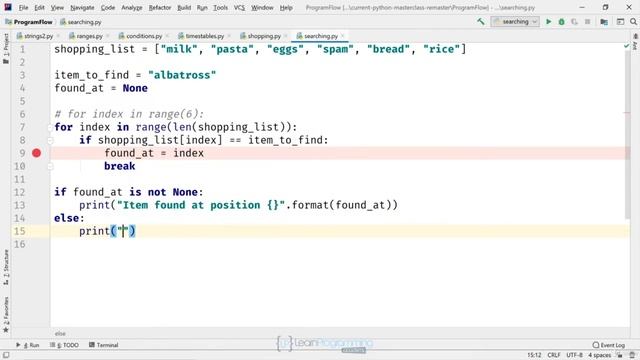The width and height of the screenshot is (640, 360).
Task: Click the Run Anything window icon
Action: [x=620, y=22]
